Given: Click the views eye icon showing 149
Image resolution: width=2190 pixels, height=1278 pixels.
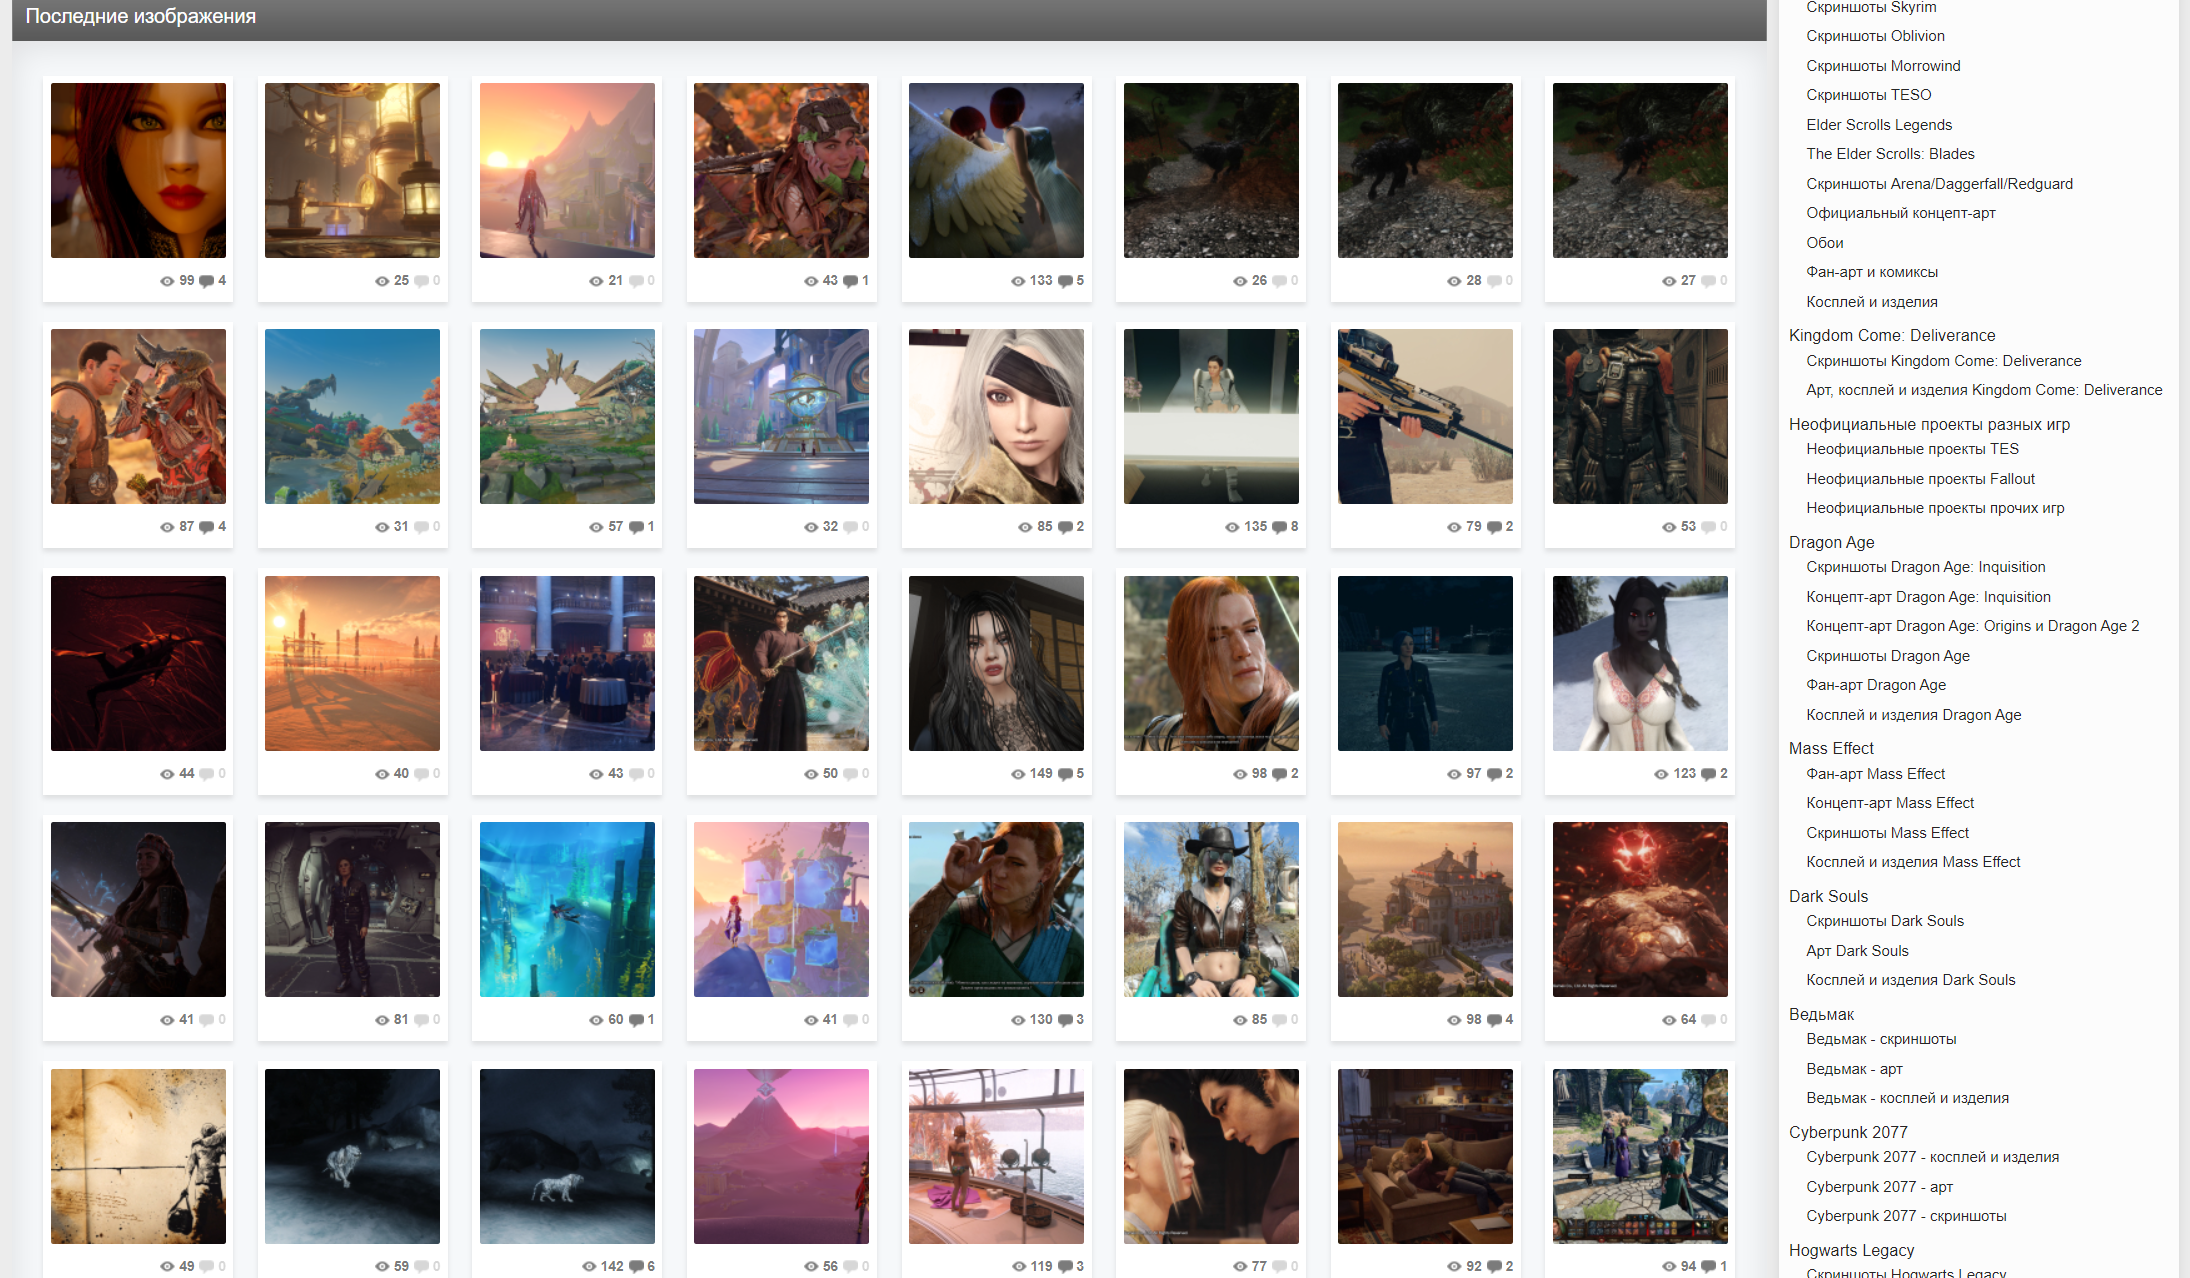Looking at the screenshot, I should (1018, 774).
